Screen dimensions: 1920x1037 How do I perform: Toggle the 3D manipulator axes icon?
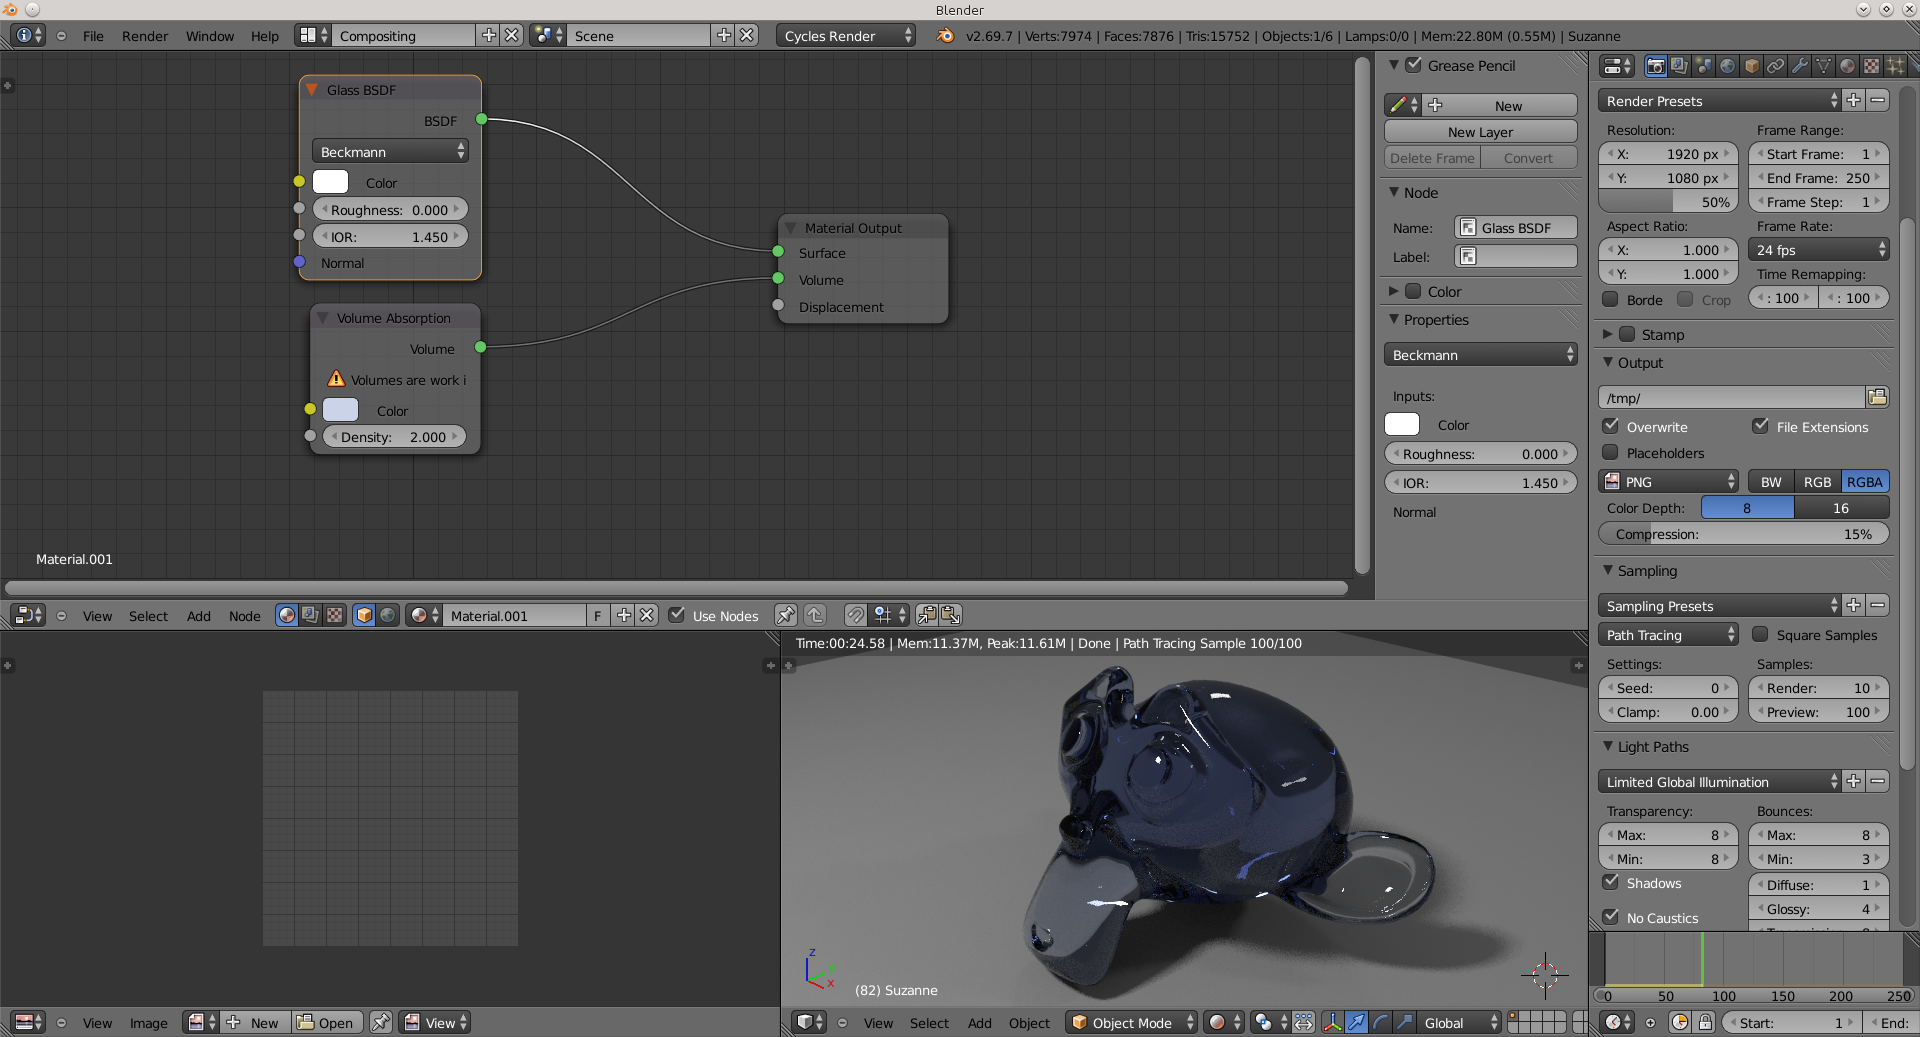(1332, 1022)
